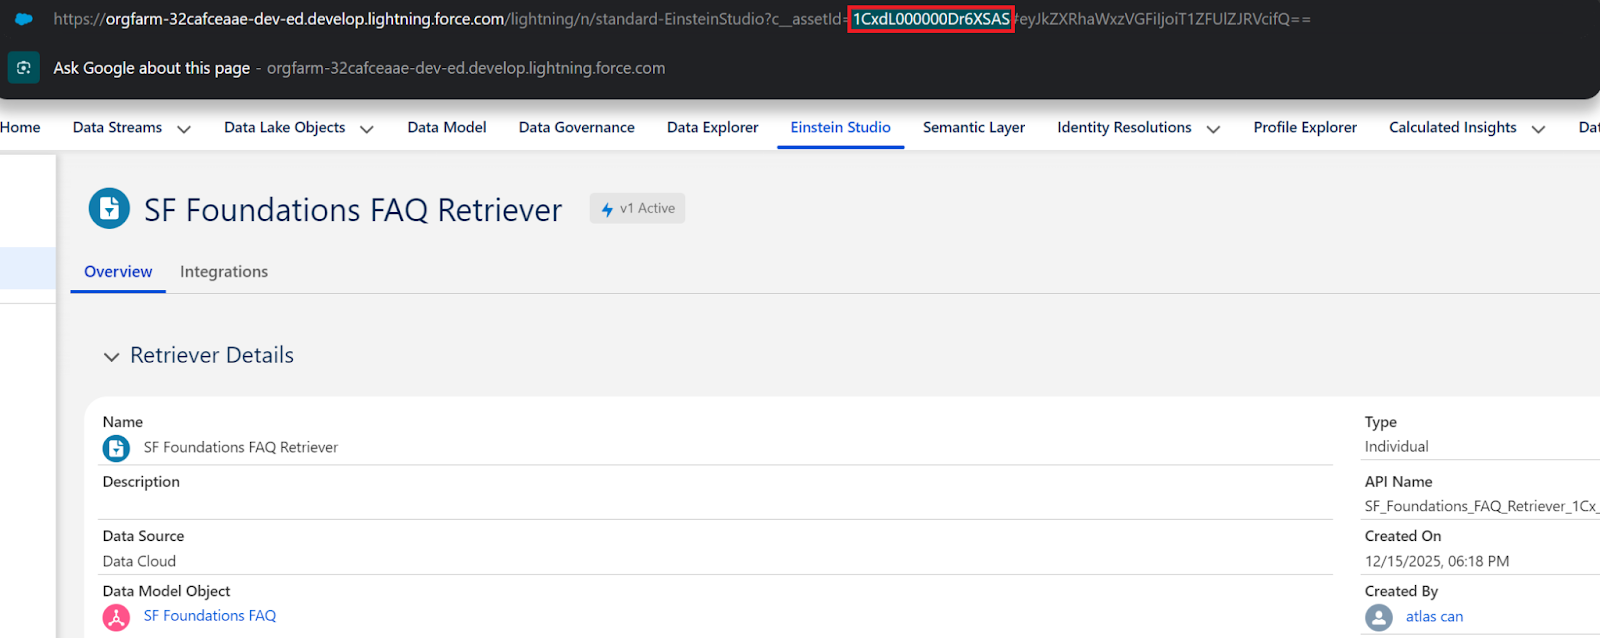Switch to the Integrations tab
The height and width of the screenshot is (638, 1600).
[224, 272]
